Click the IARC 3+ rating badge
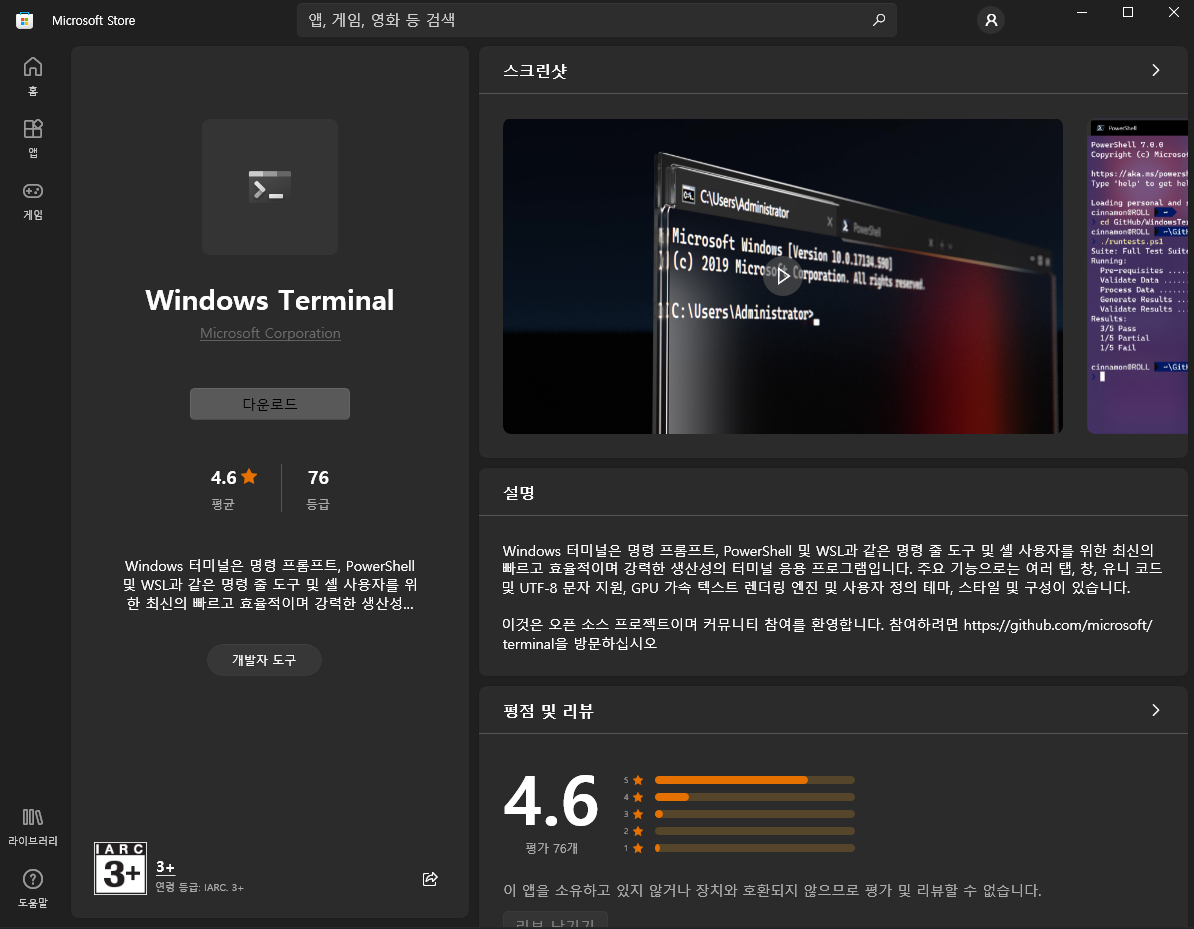Image resolution: width=1194 pixels, height=929 pixels. (120, 868)
